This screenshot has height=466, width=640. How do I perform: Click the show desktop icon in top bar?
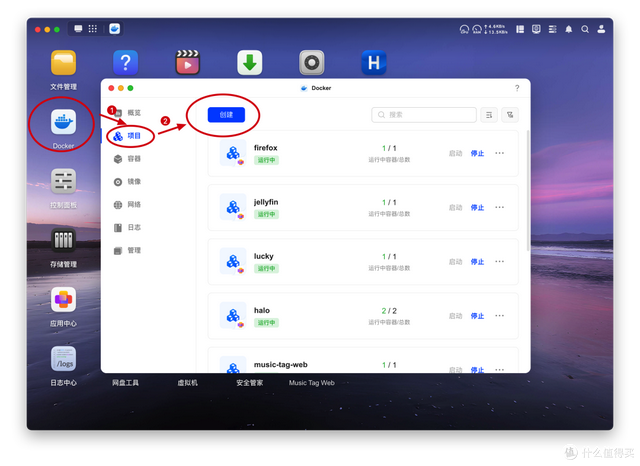click(x=78, y=29)
